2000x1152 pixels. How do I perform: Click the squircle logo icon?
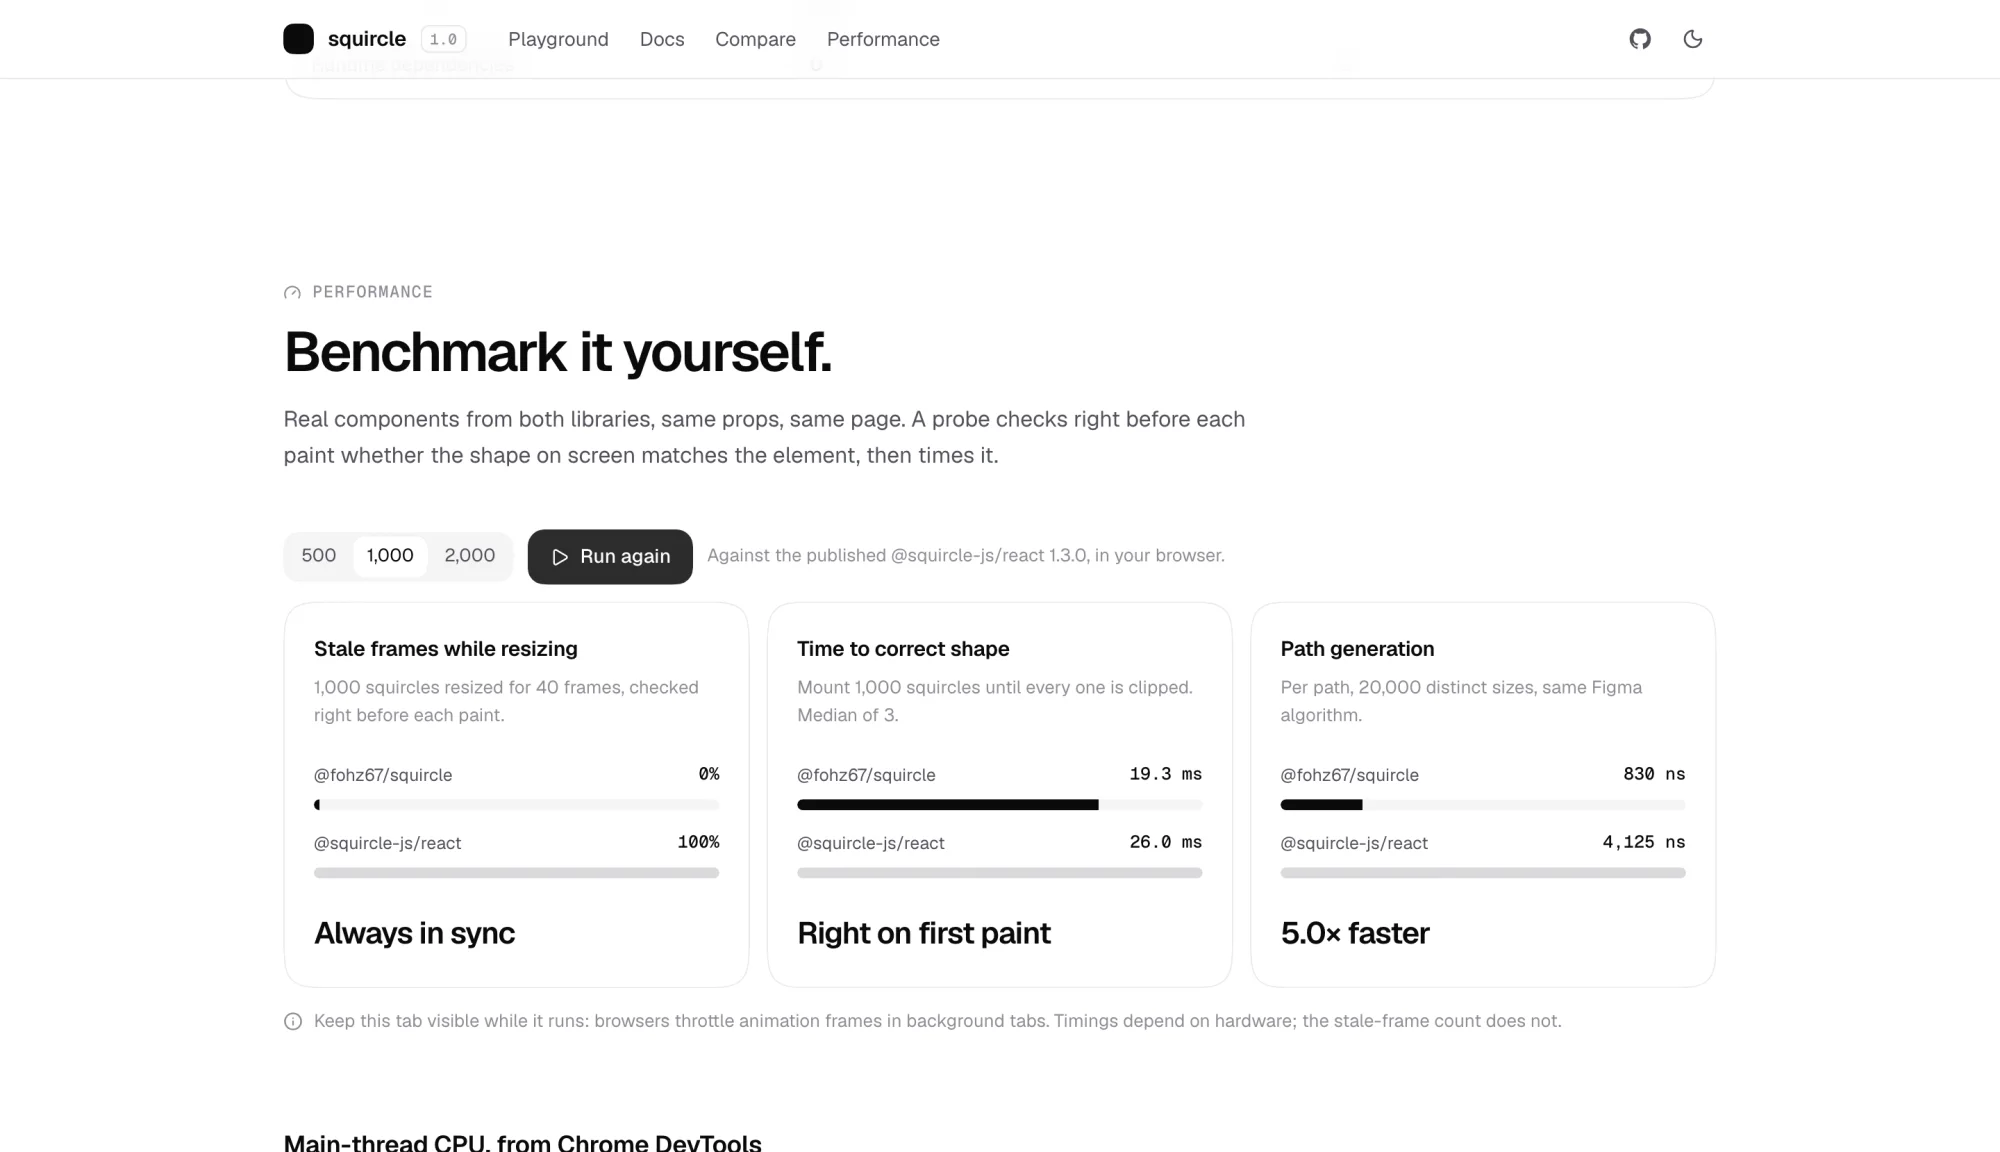point(298,39)
